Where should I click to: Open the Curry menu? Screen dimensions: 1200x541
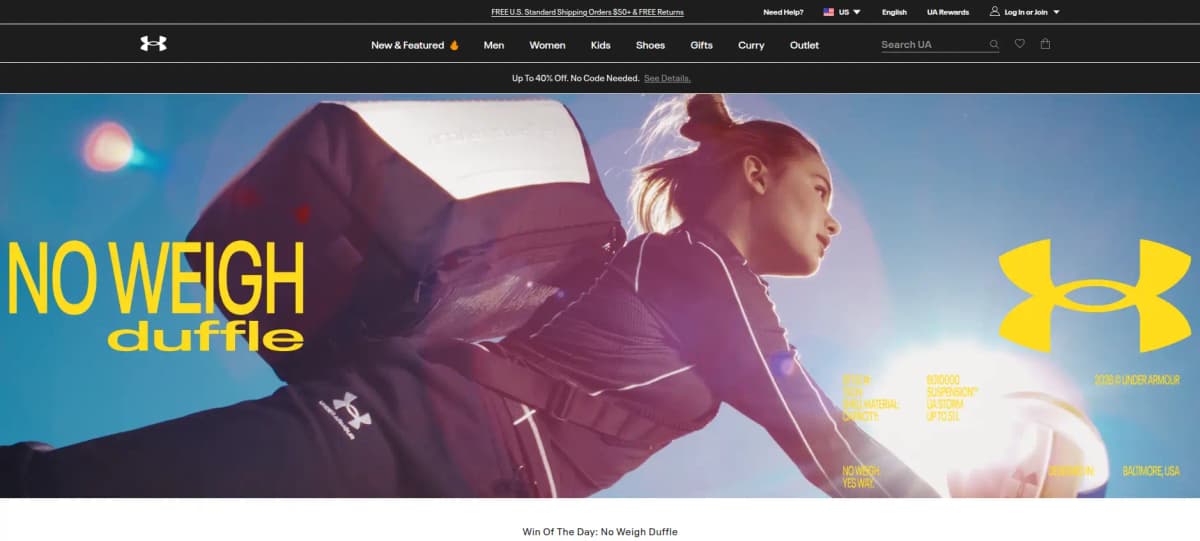point(751,45)
